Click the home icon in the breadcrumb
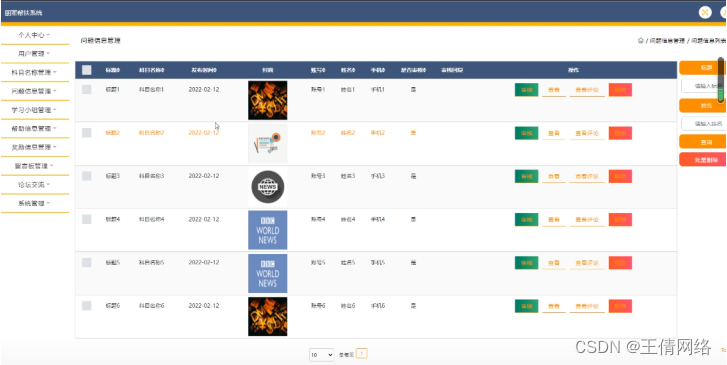Screen dimensions: 727x365 pos(640,41)
